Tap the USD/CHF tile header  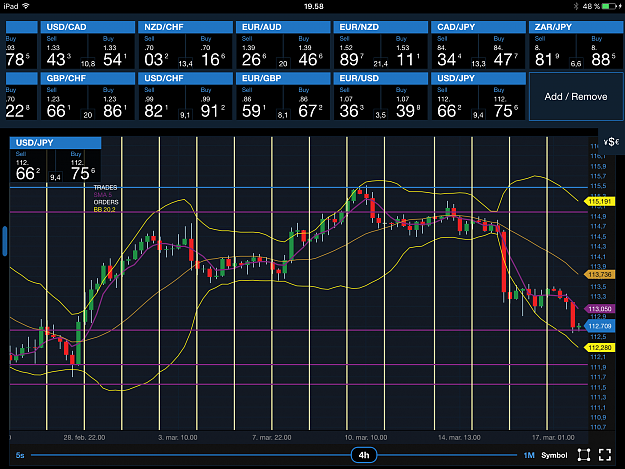coord(185,78)
